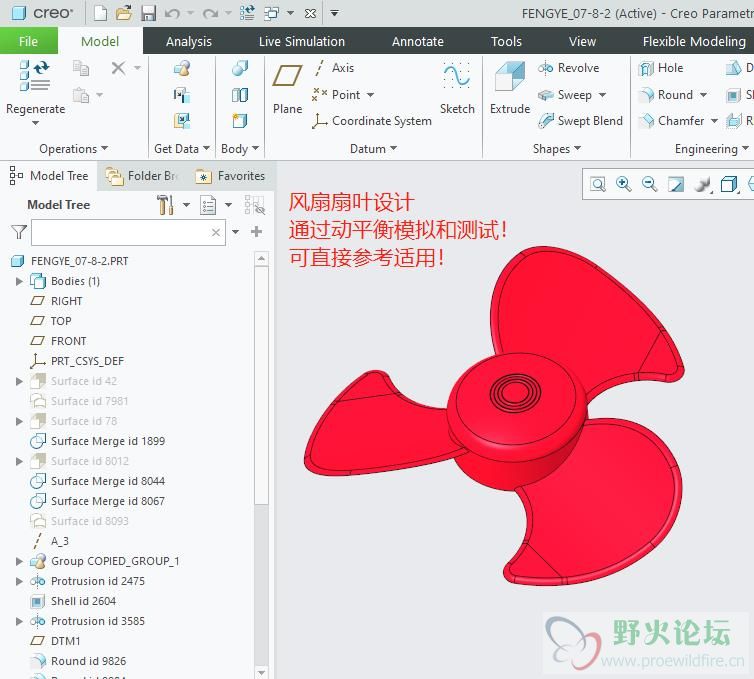Click the New file icon

tap(101, 13)
